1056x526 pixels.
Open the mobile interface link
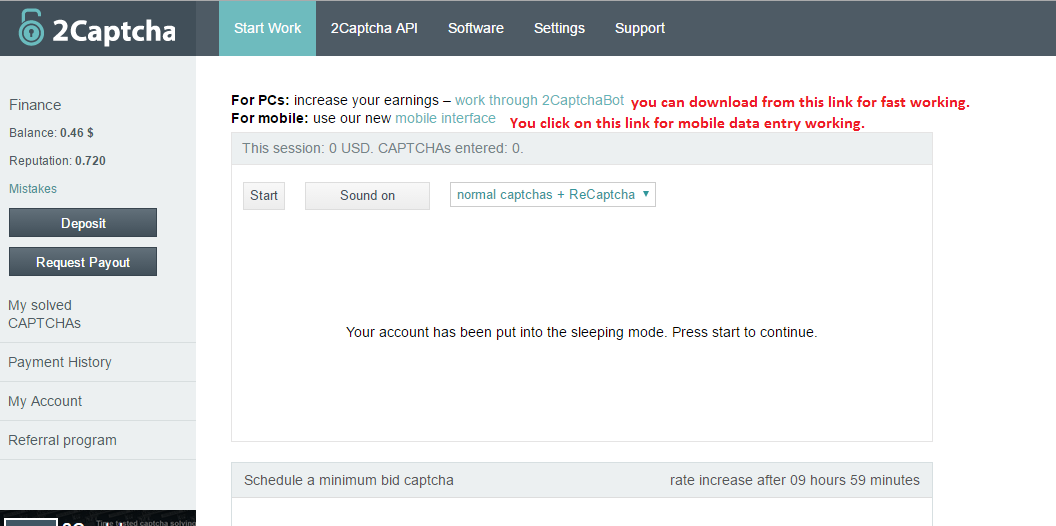[445, 119]
